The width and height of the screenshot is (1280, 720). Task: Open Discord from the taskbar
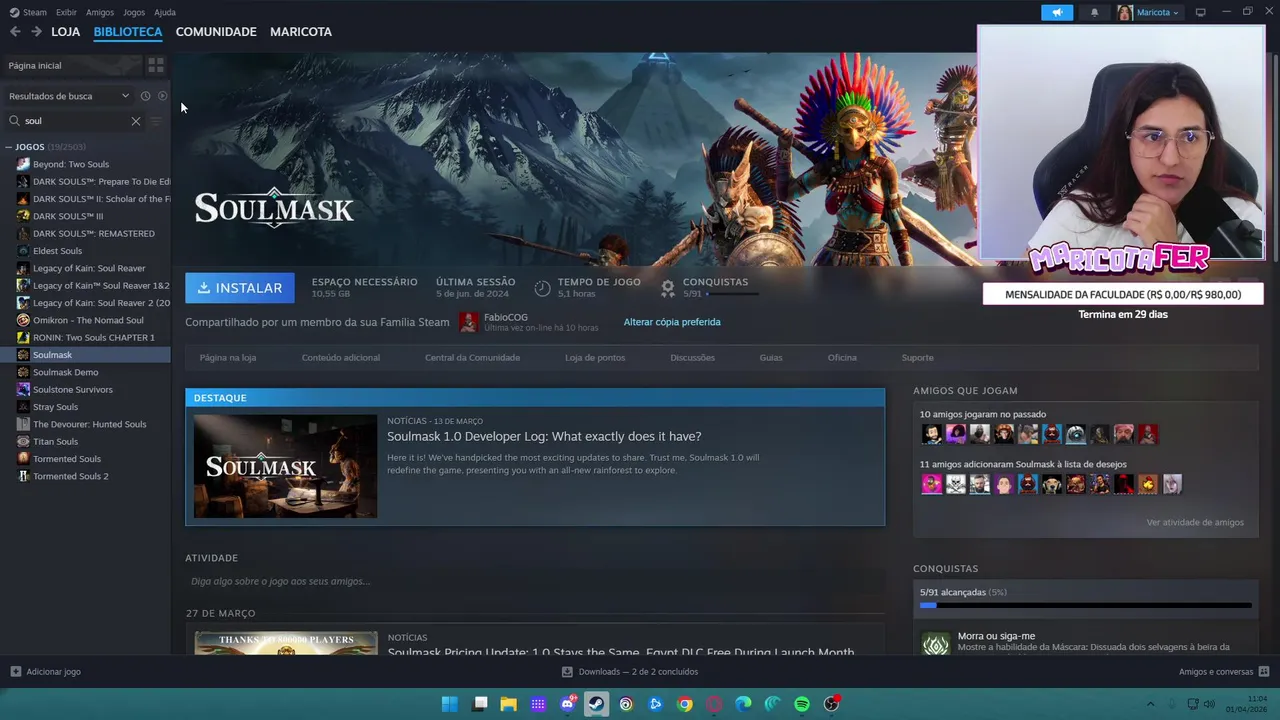point(568,704)
